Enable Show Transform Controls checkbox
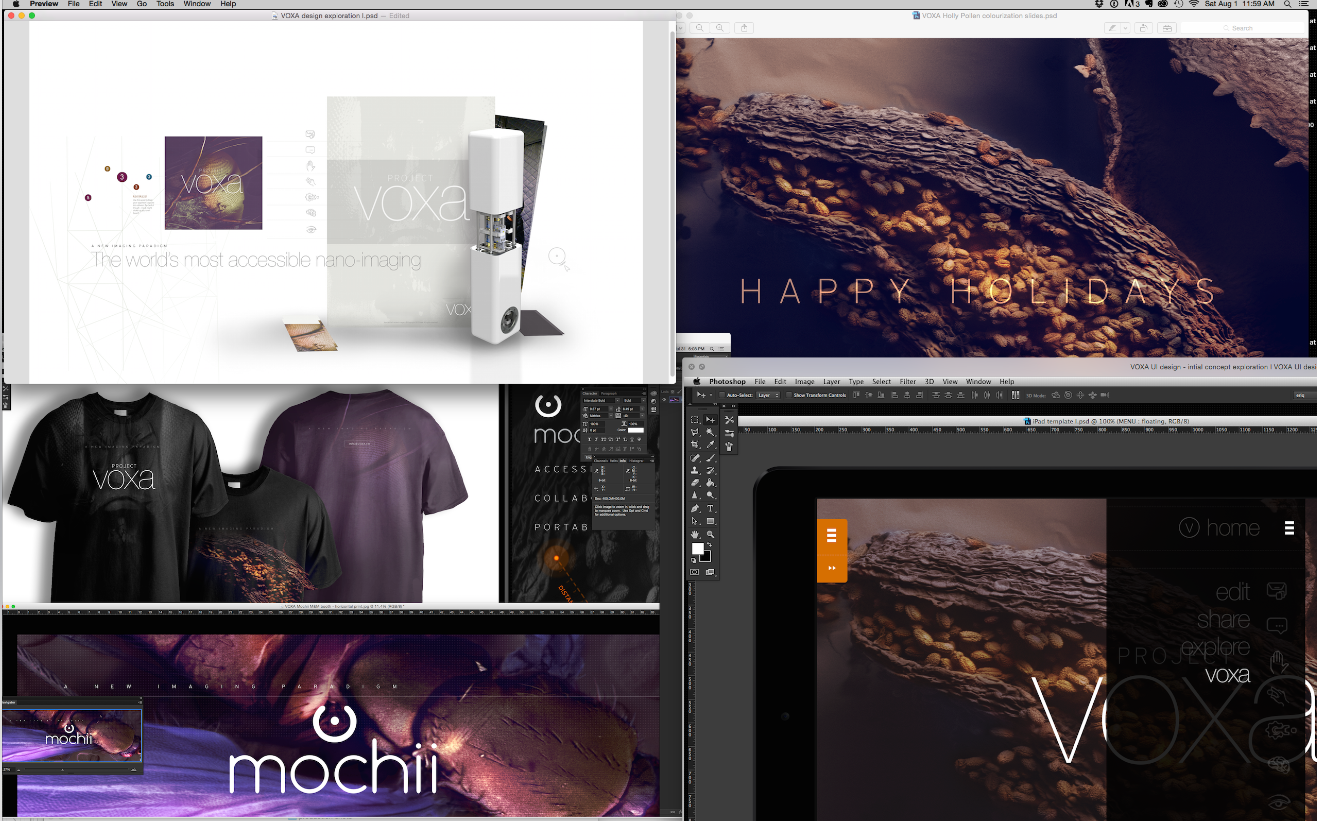 click(x=788, y=395)
